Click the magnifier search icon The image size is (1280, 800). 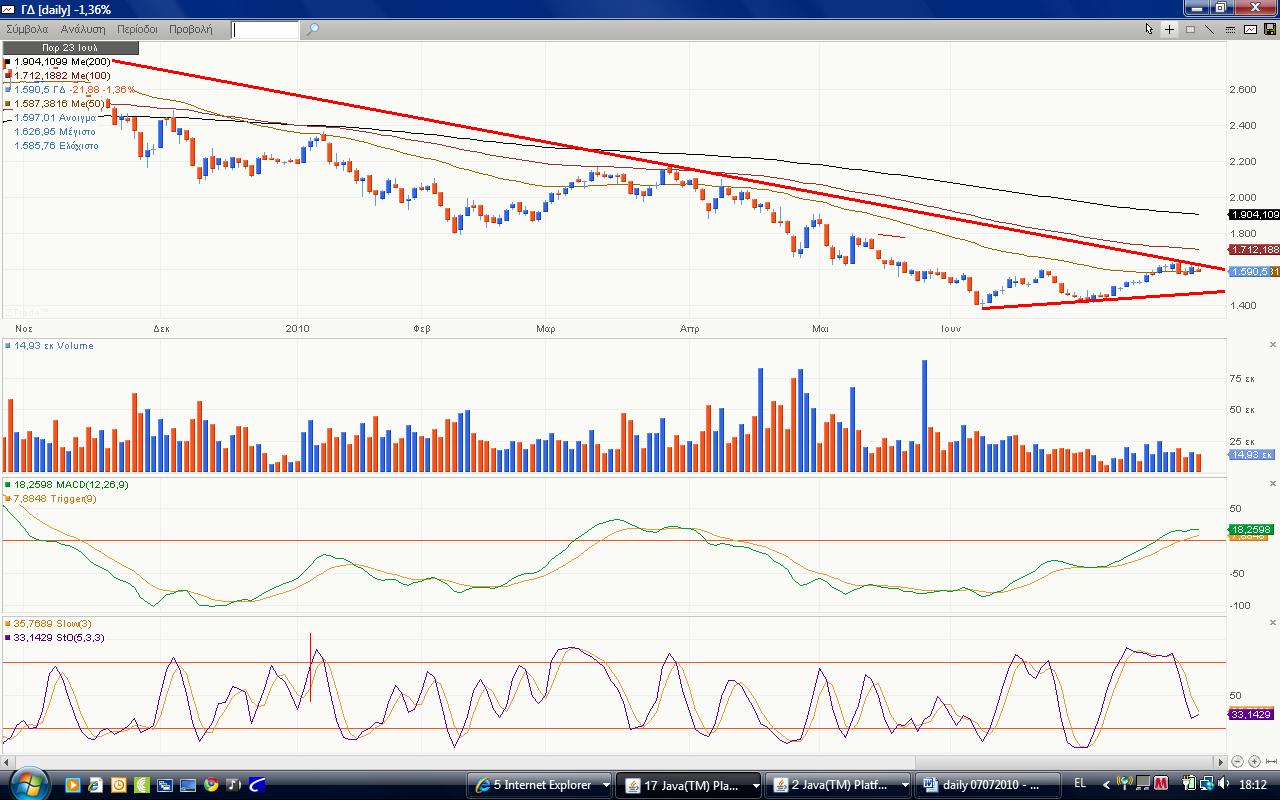pyautogui.click(x=312, y=29)
